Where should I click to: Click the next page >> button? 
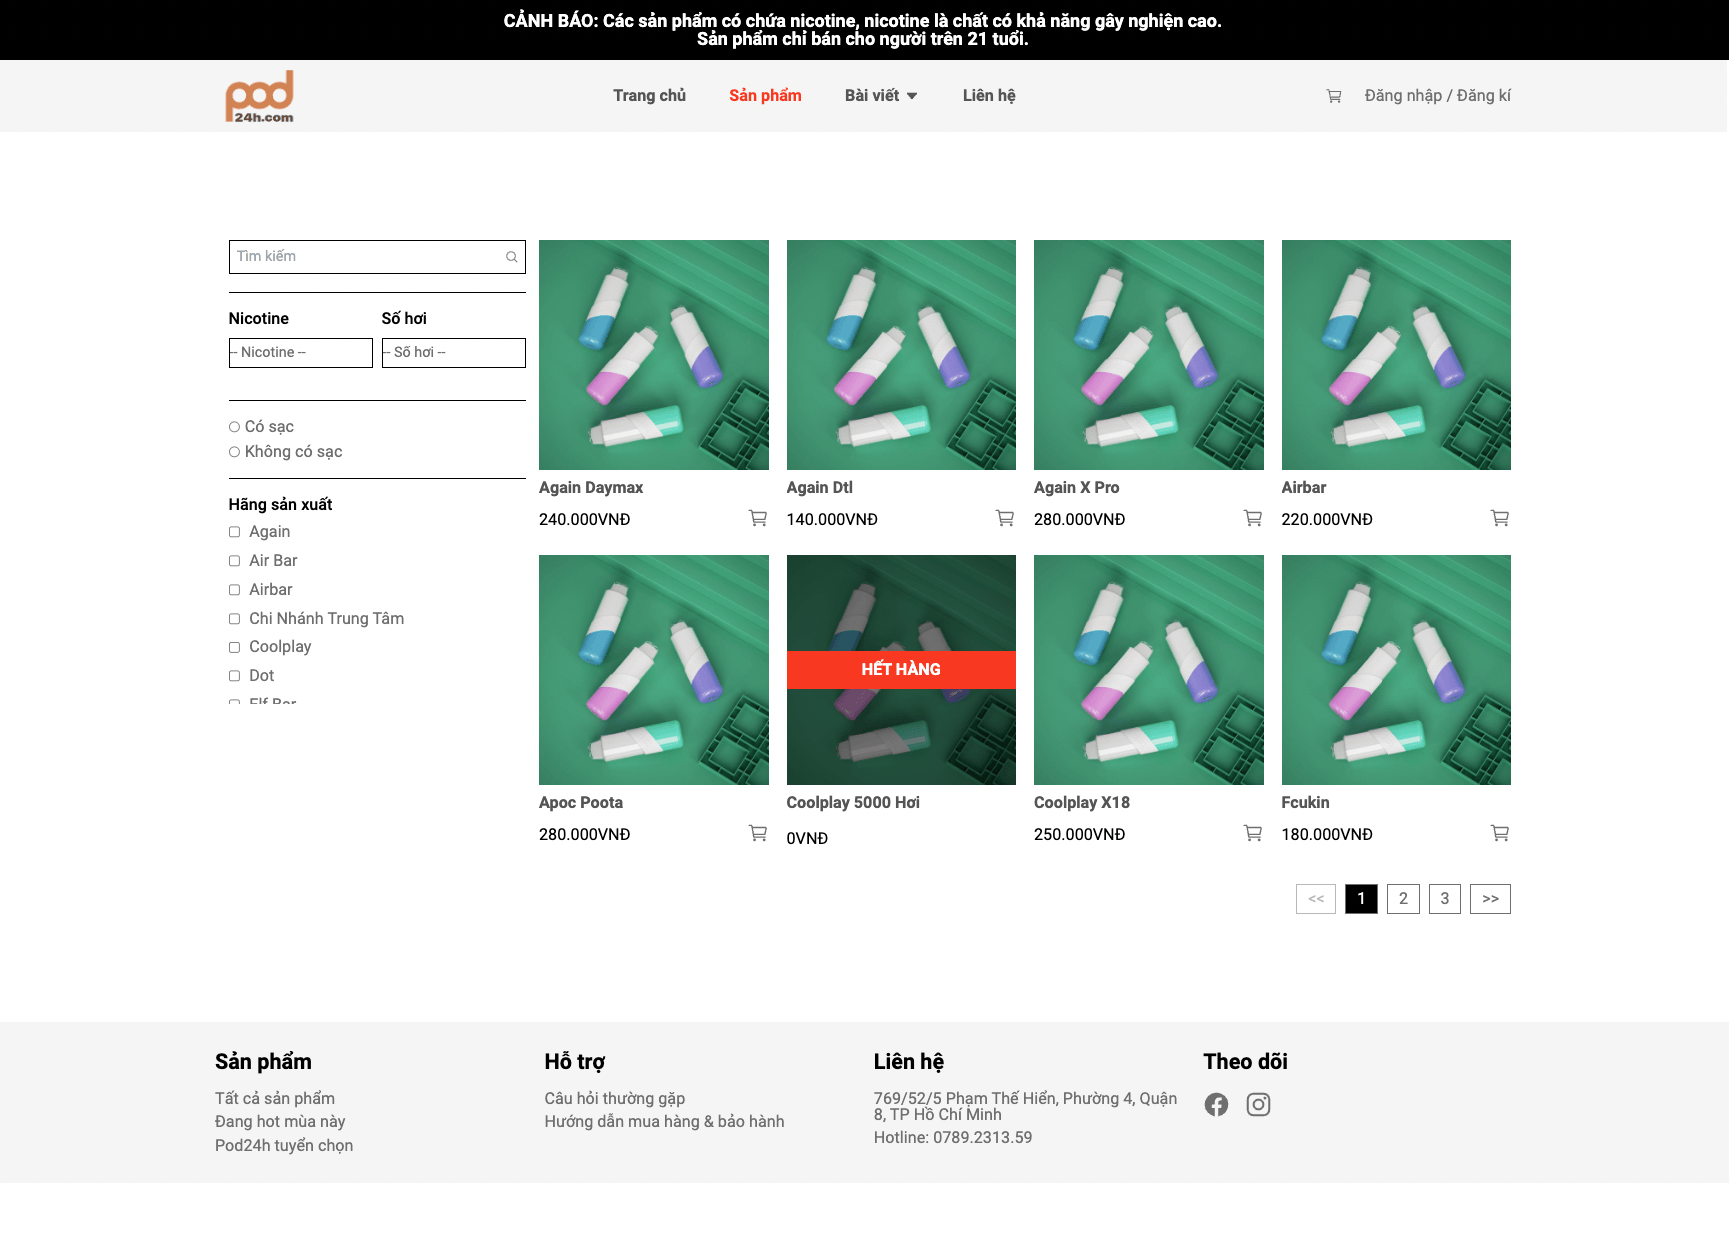pyautogui.click(x=1490, y=899)
